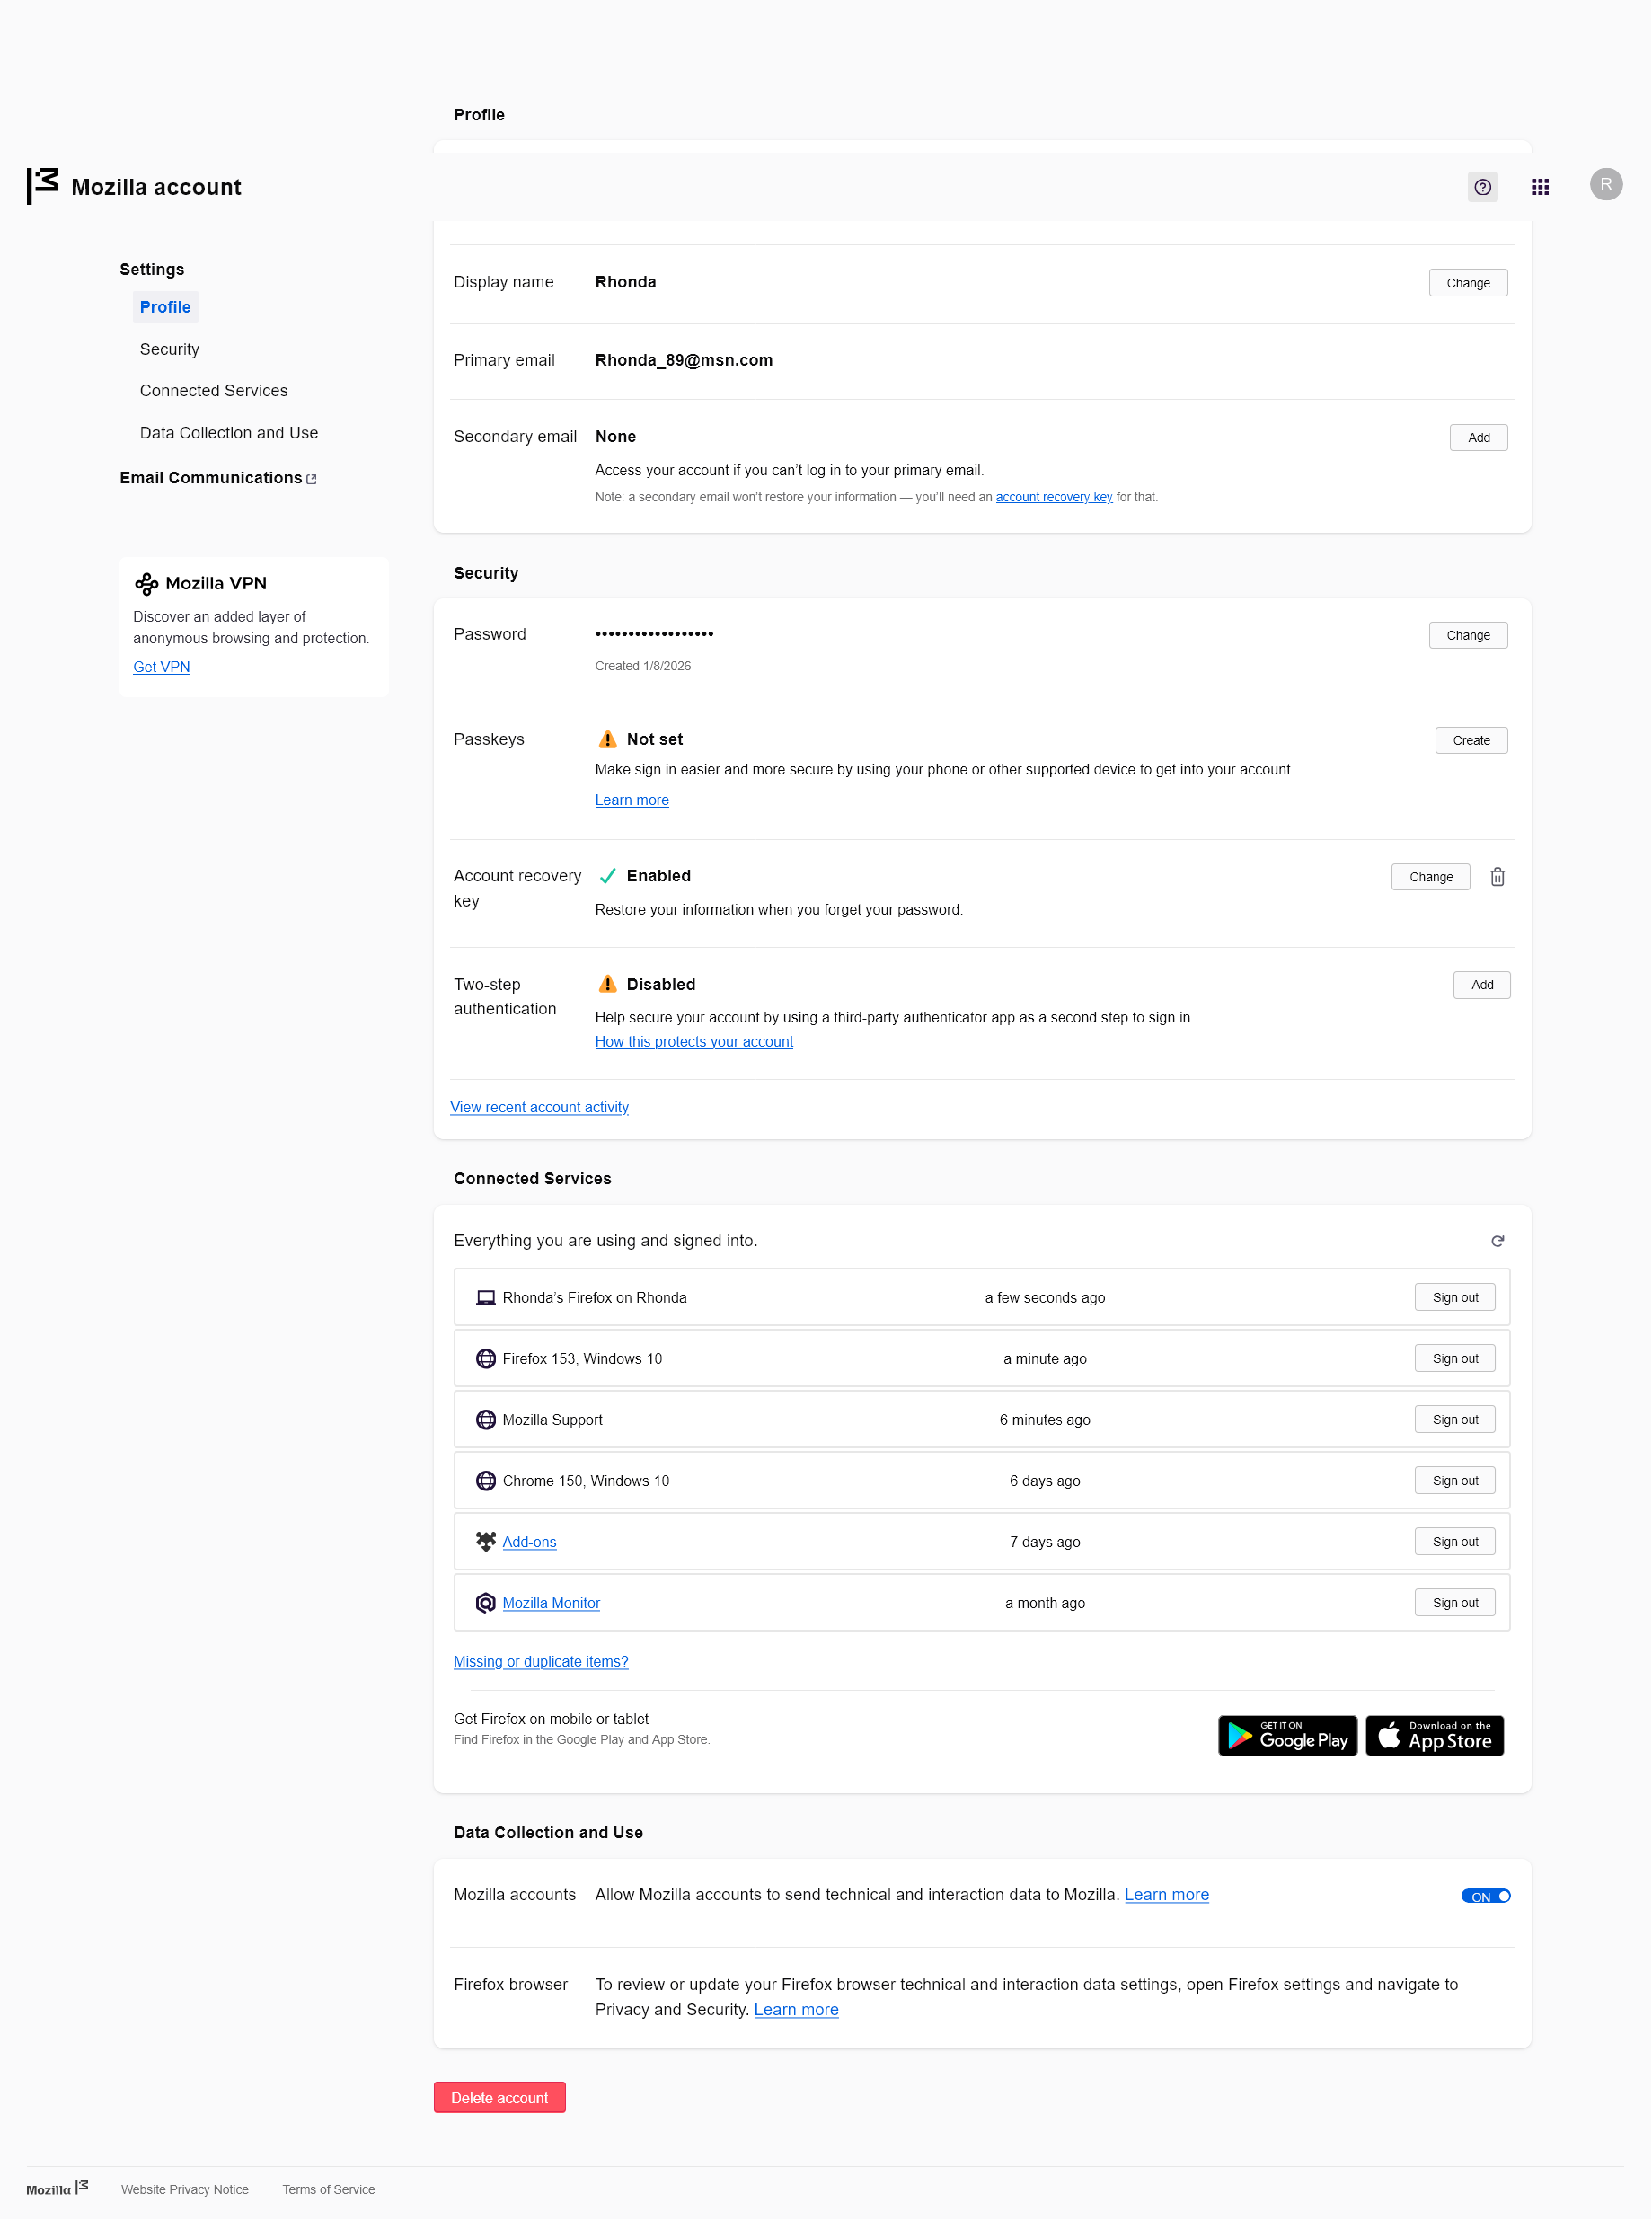Open the Mozilla Monitor service link
This screenshot has width=1652, height=2220.
pos(550,1603)
